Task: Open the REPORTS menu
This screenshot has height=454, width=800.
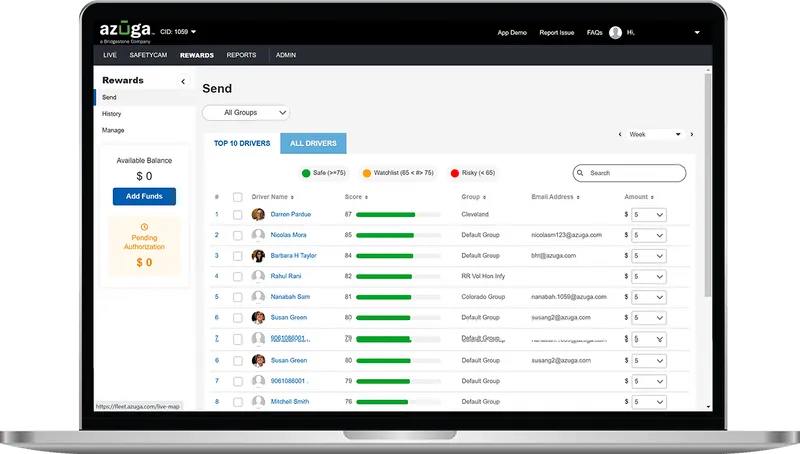Action: (241, 55)
